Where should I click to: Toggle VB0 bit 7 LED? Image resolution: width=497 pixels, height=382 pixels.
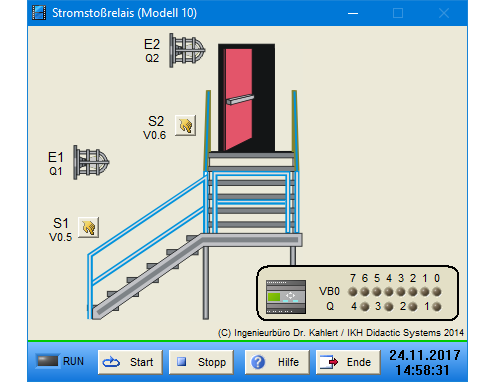point(353,292)
